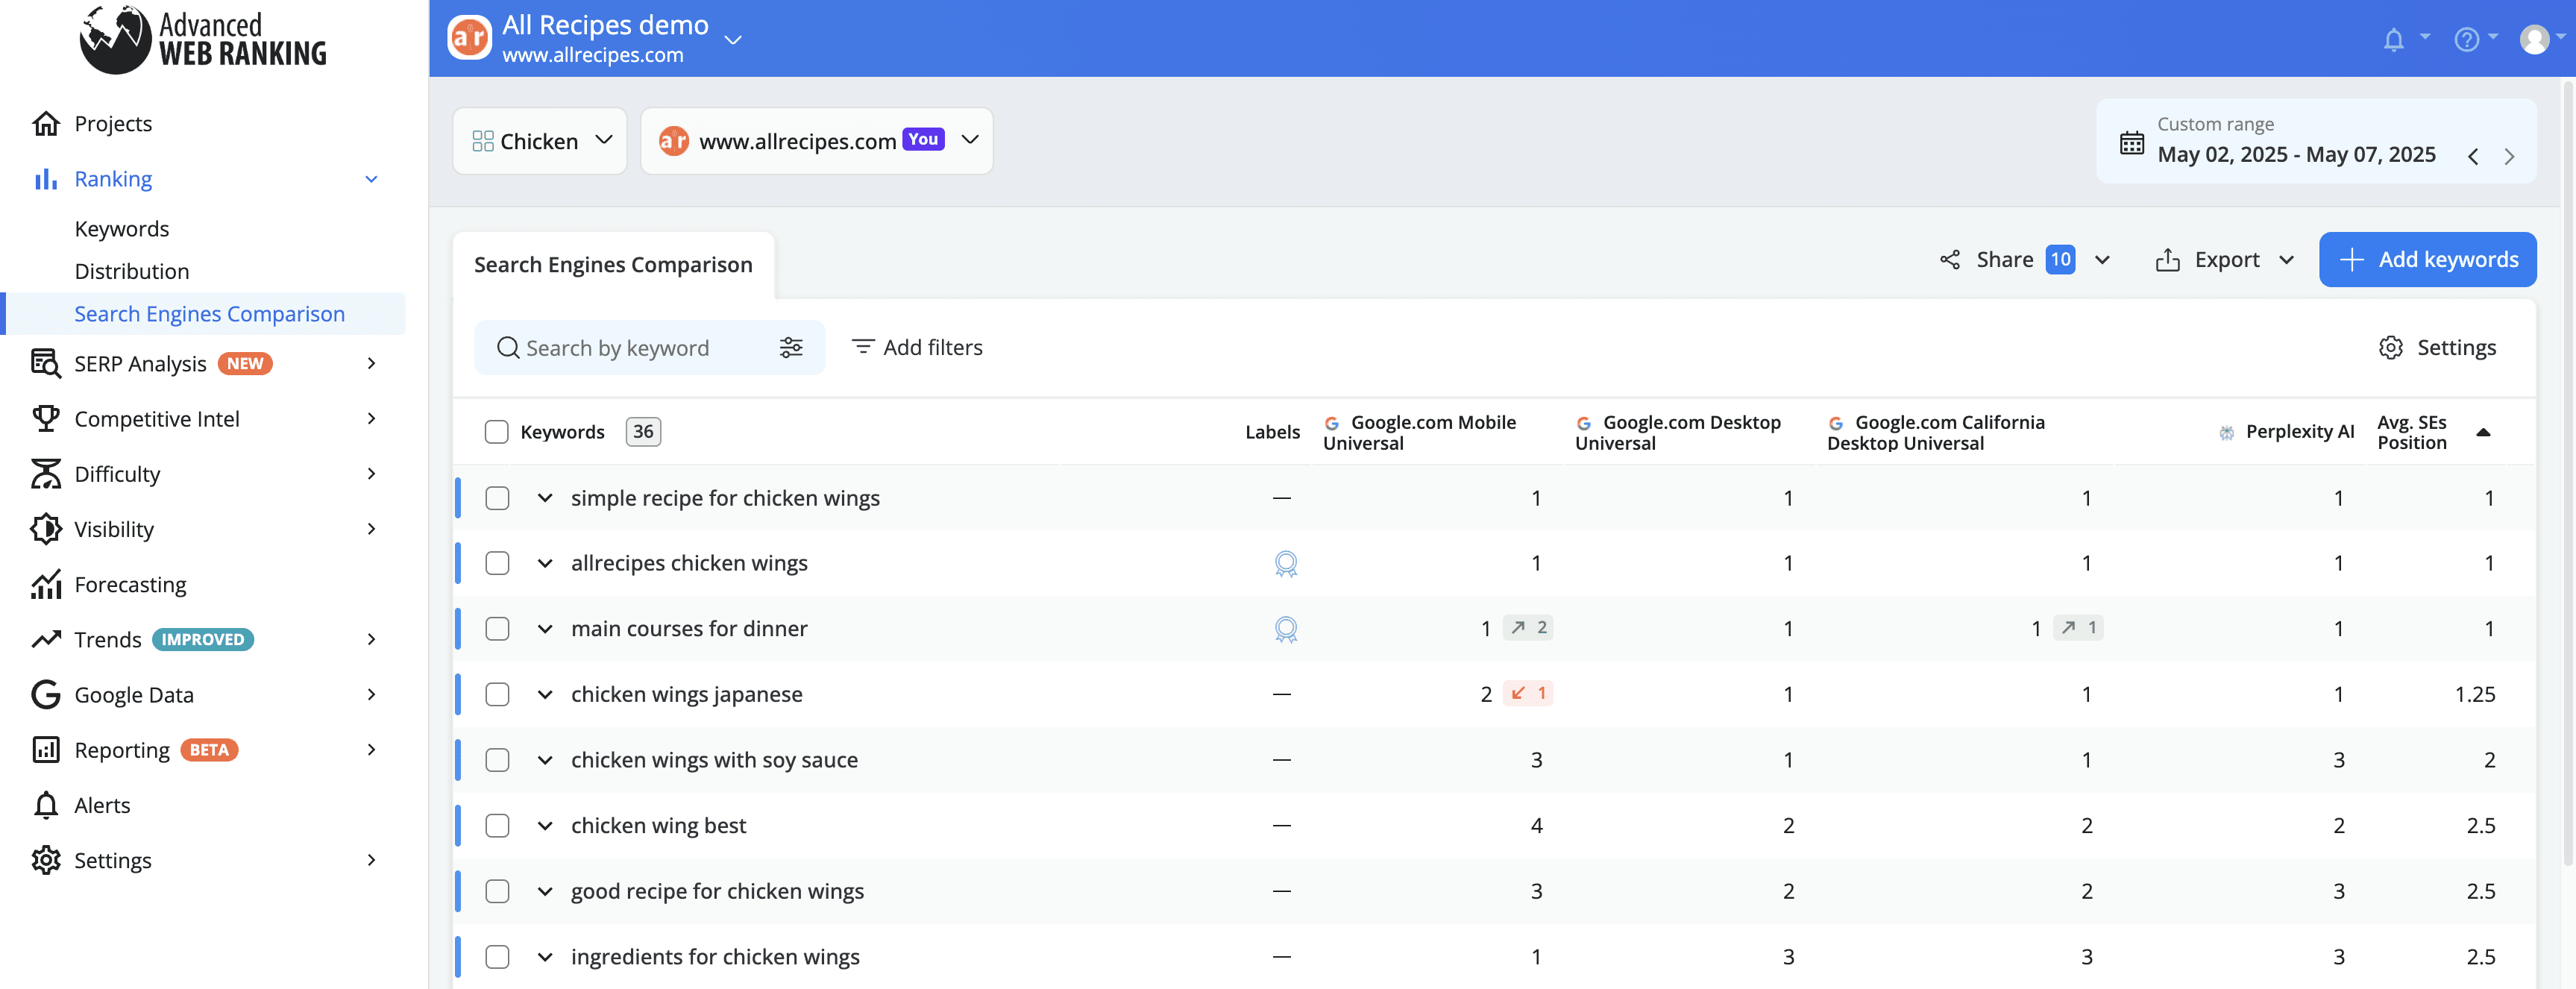Click the Share network icon
The image size is (2576, 989).
click(x=1949, y=260)
